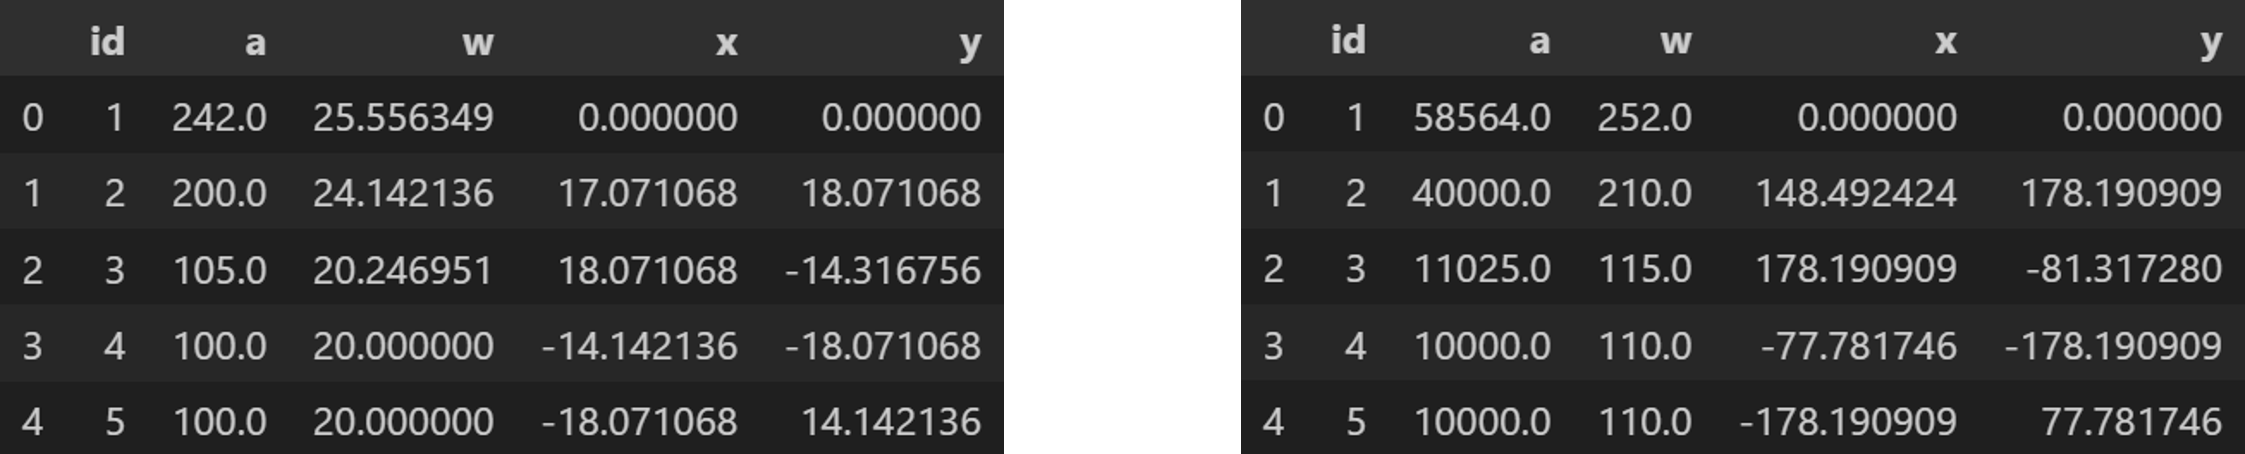The height and width of the screenshot is (454, 2245).
Task: Click the cell with value 20.246951
Action: point(403,270)
